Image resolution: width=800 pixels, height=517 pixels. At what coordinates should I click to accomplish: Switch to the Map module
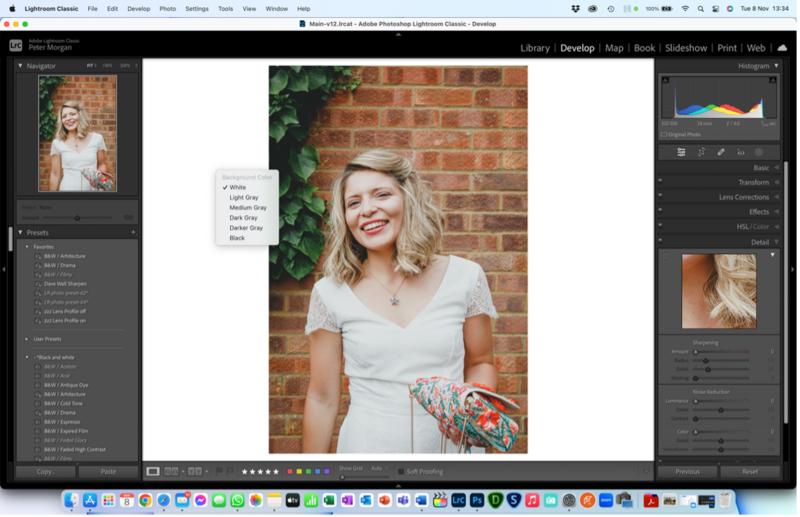tap(614, 48)
